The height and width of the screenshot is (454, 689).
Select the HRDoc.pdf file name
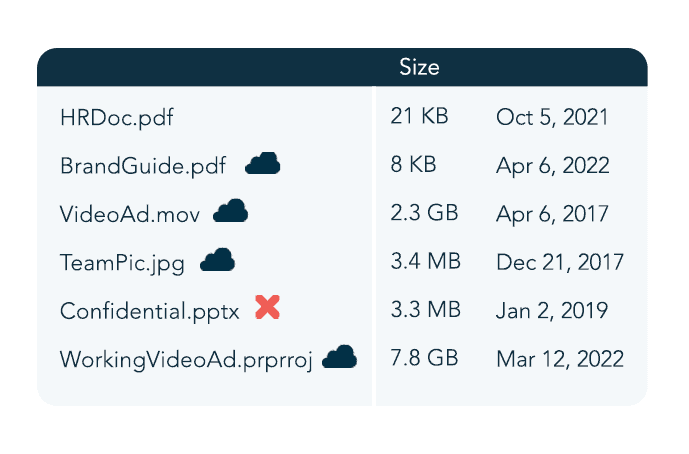pos(116,117)
